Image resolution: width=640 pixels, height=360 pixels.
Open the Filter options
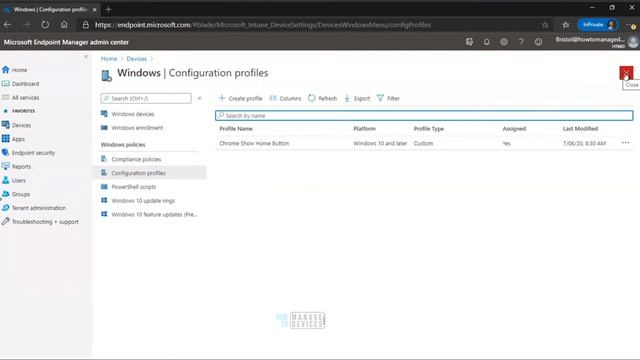(x=388, y=98)
